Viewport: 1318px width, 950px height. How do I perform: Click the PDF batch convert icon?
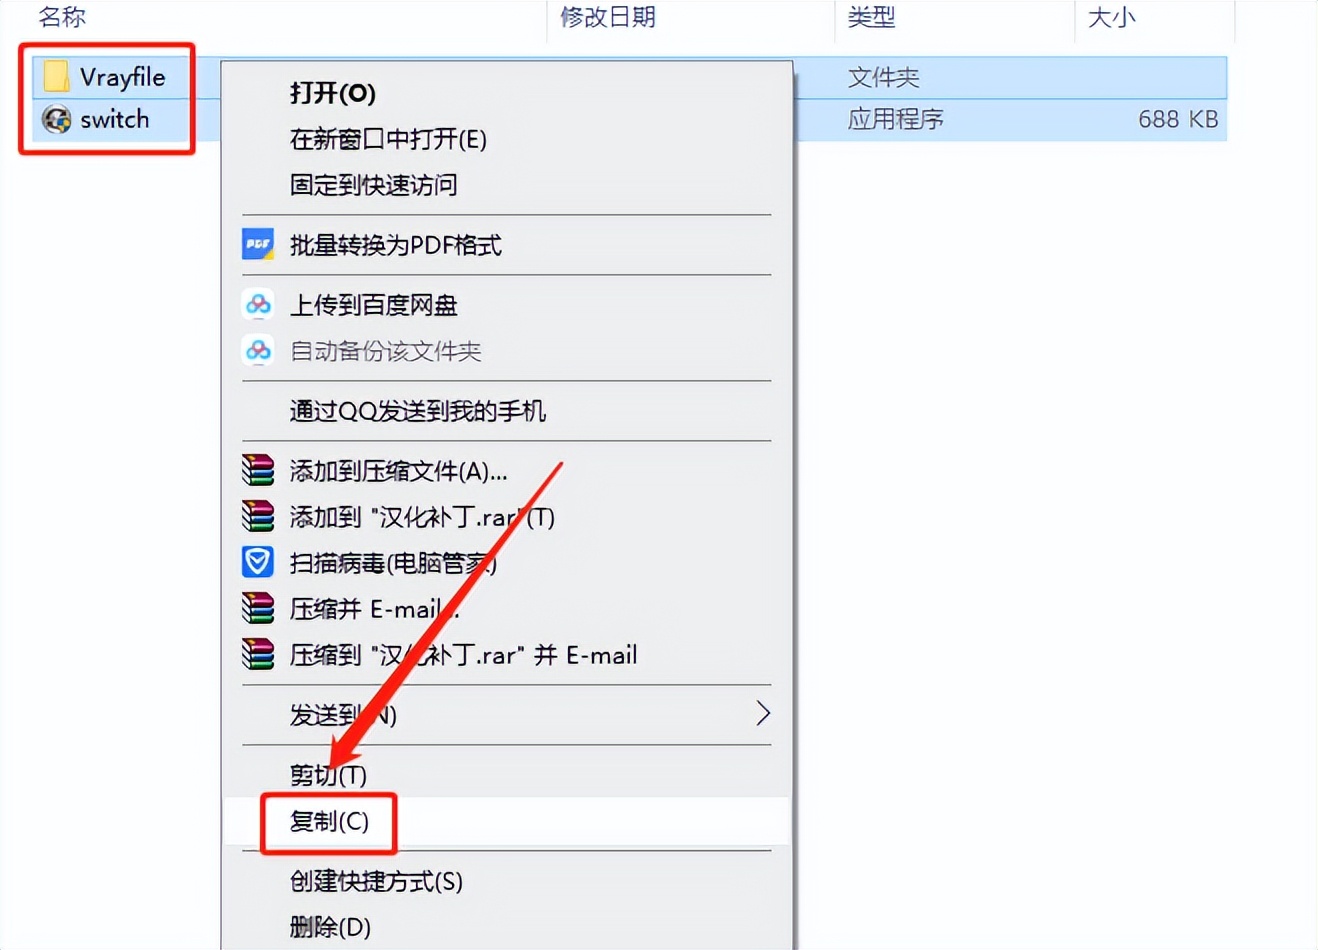258,244
